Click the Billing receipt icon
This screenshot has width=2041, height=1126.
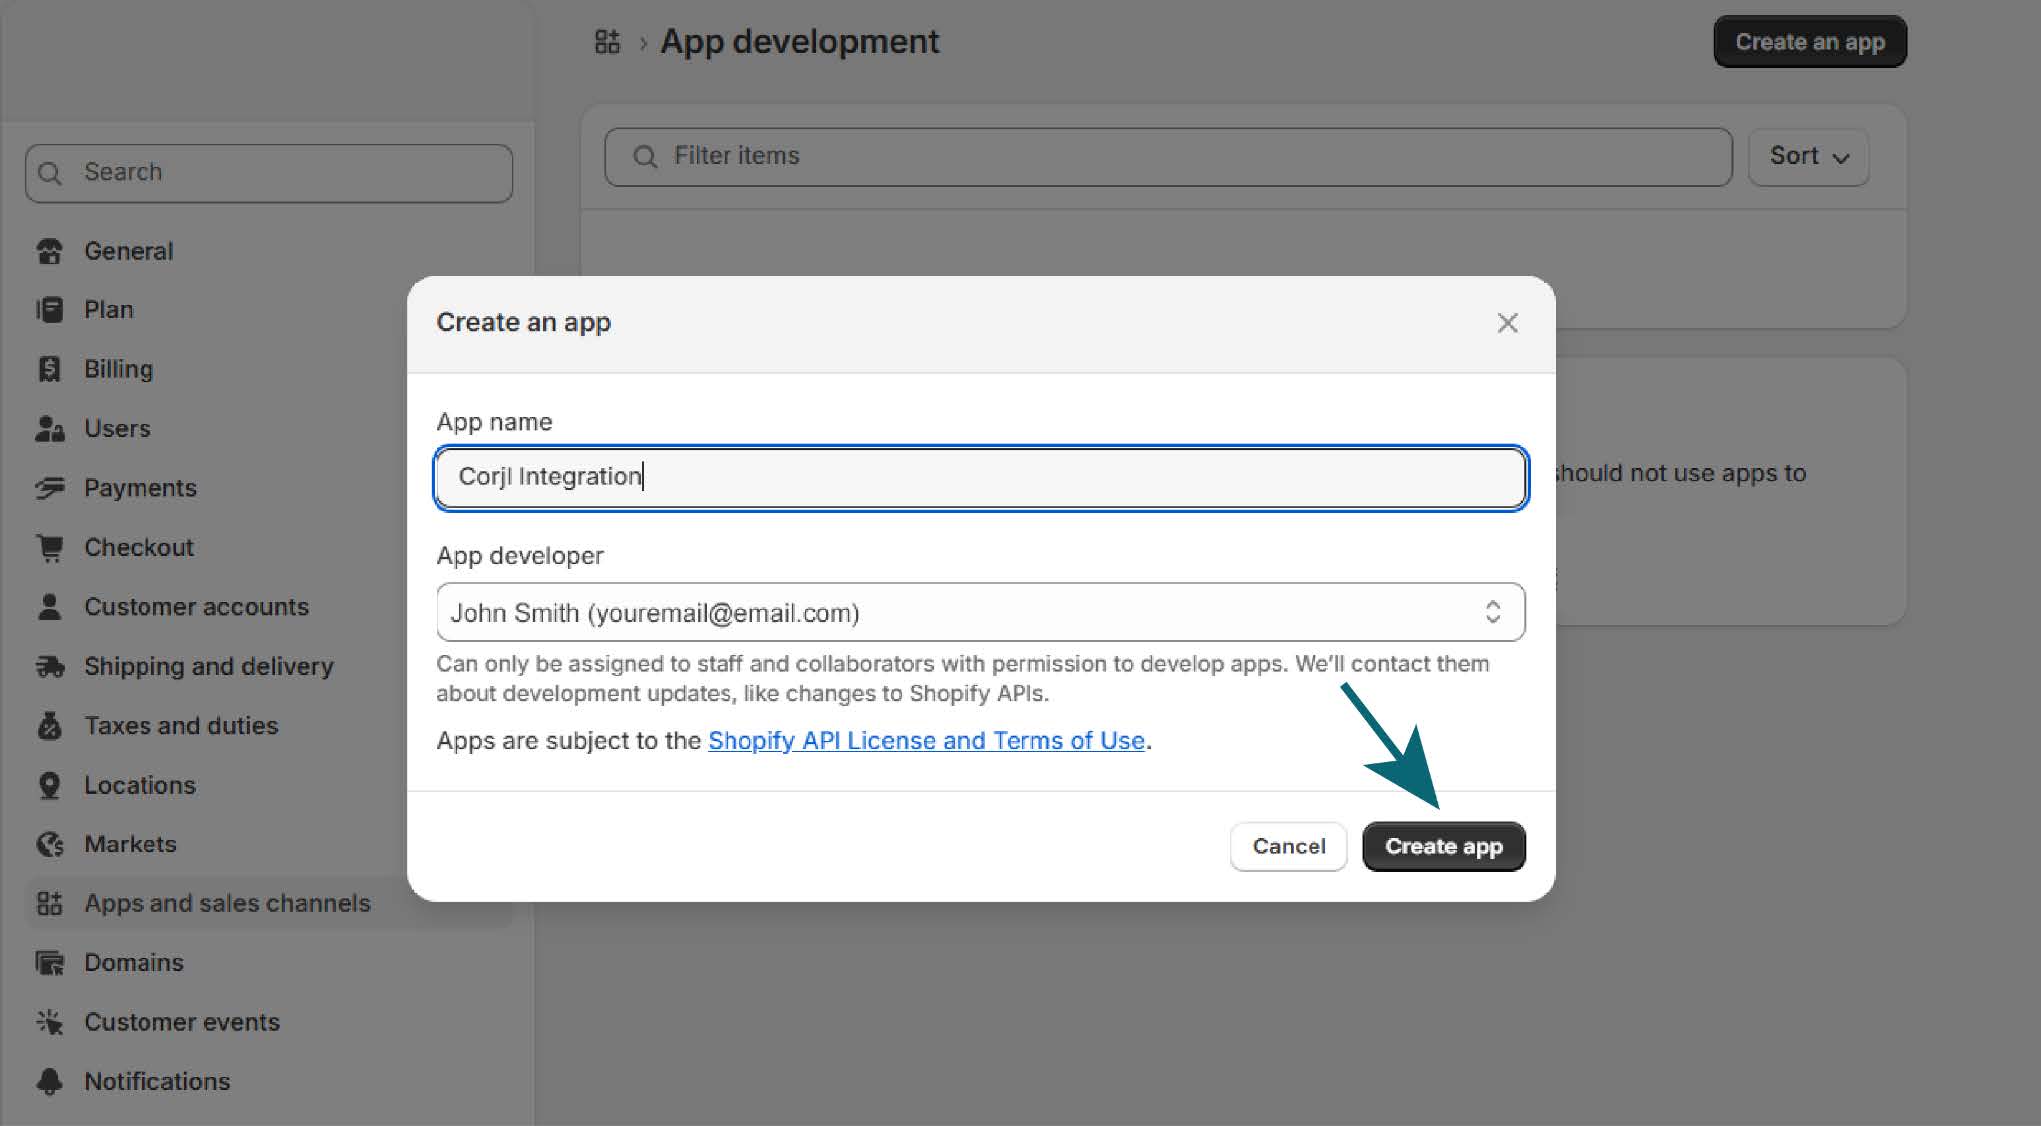pyautogui.click(x=49, y=369)
